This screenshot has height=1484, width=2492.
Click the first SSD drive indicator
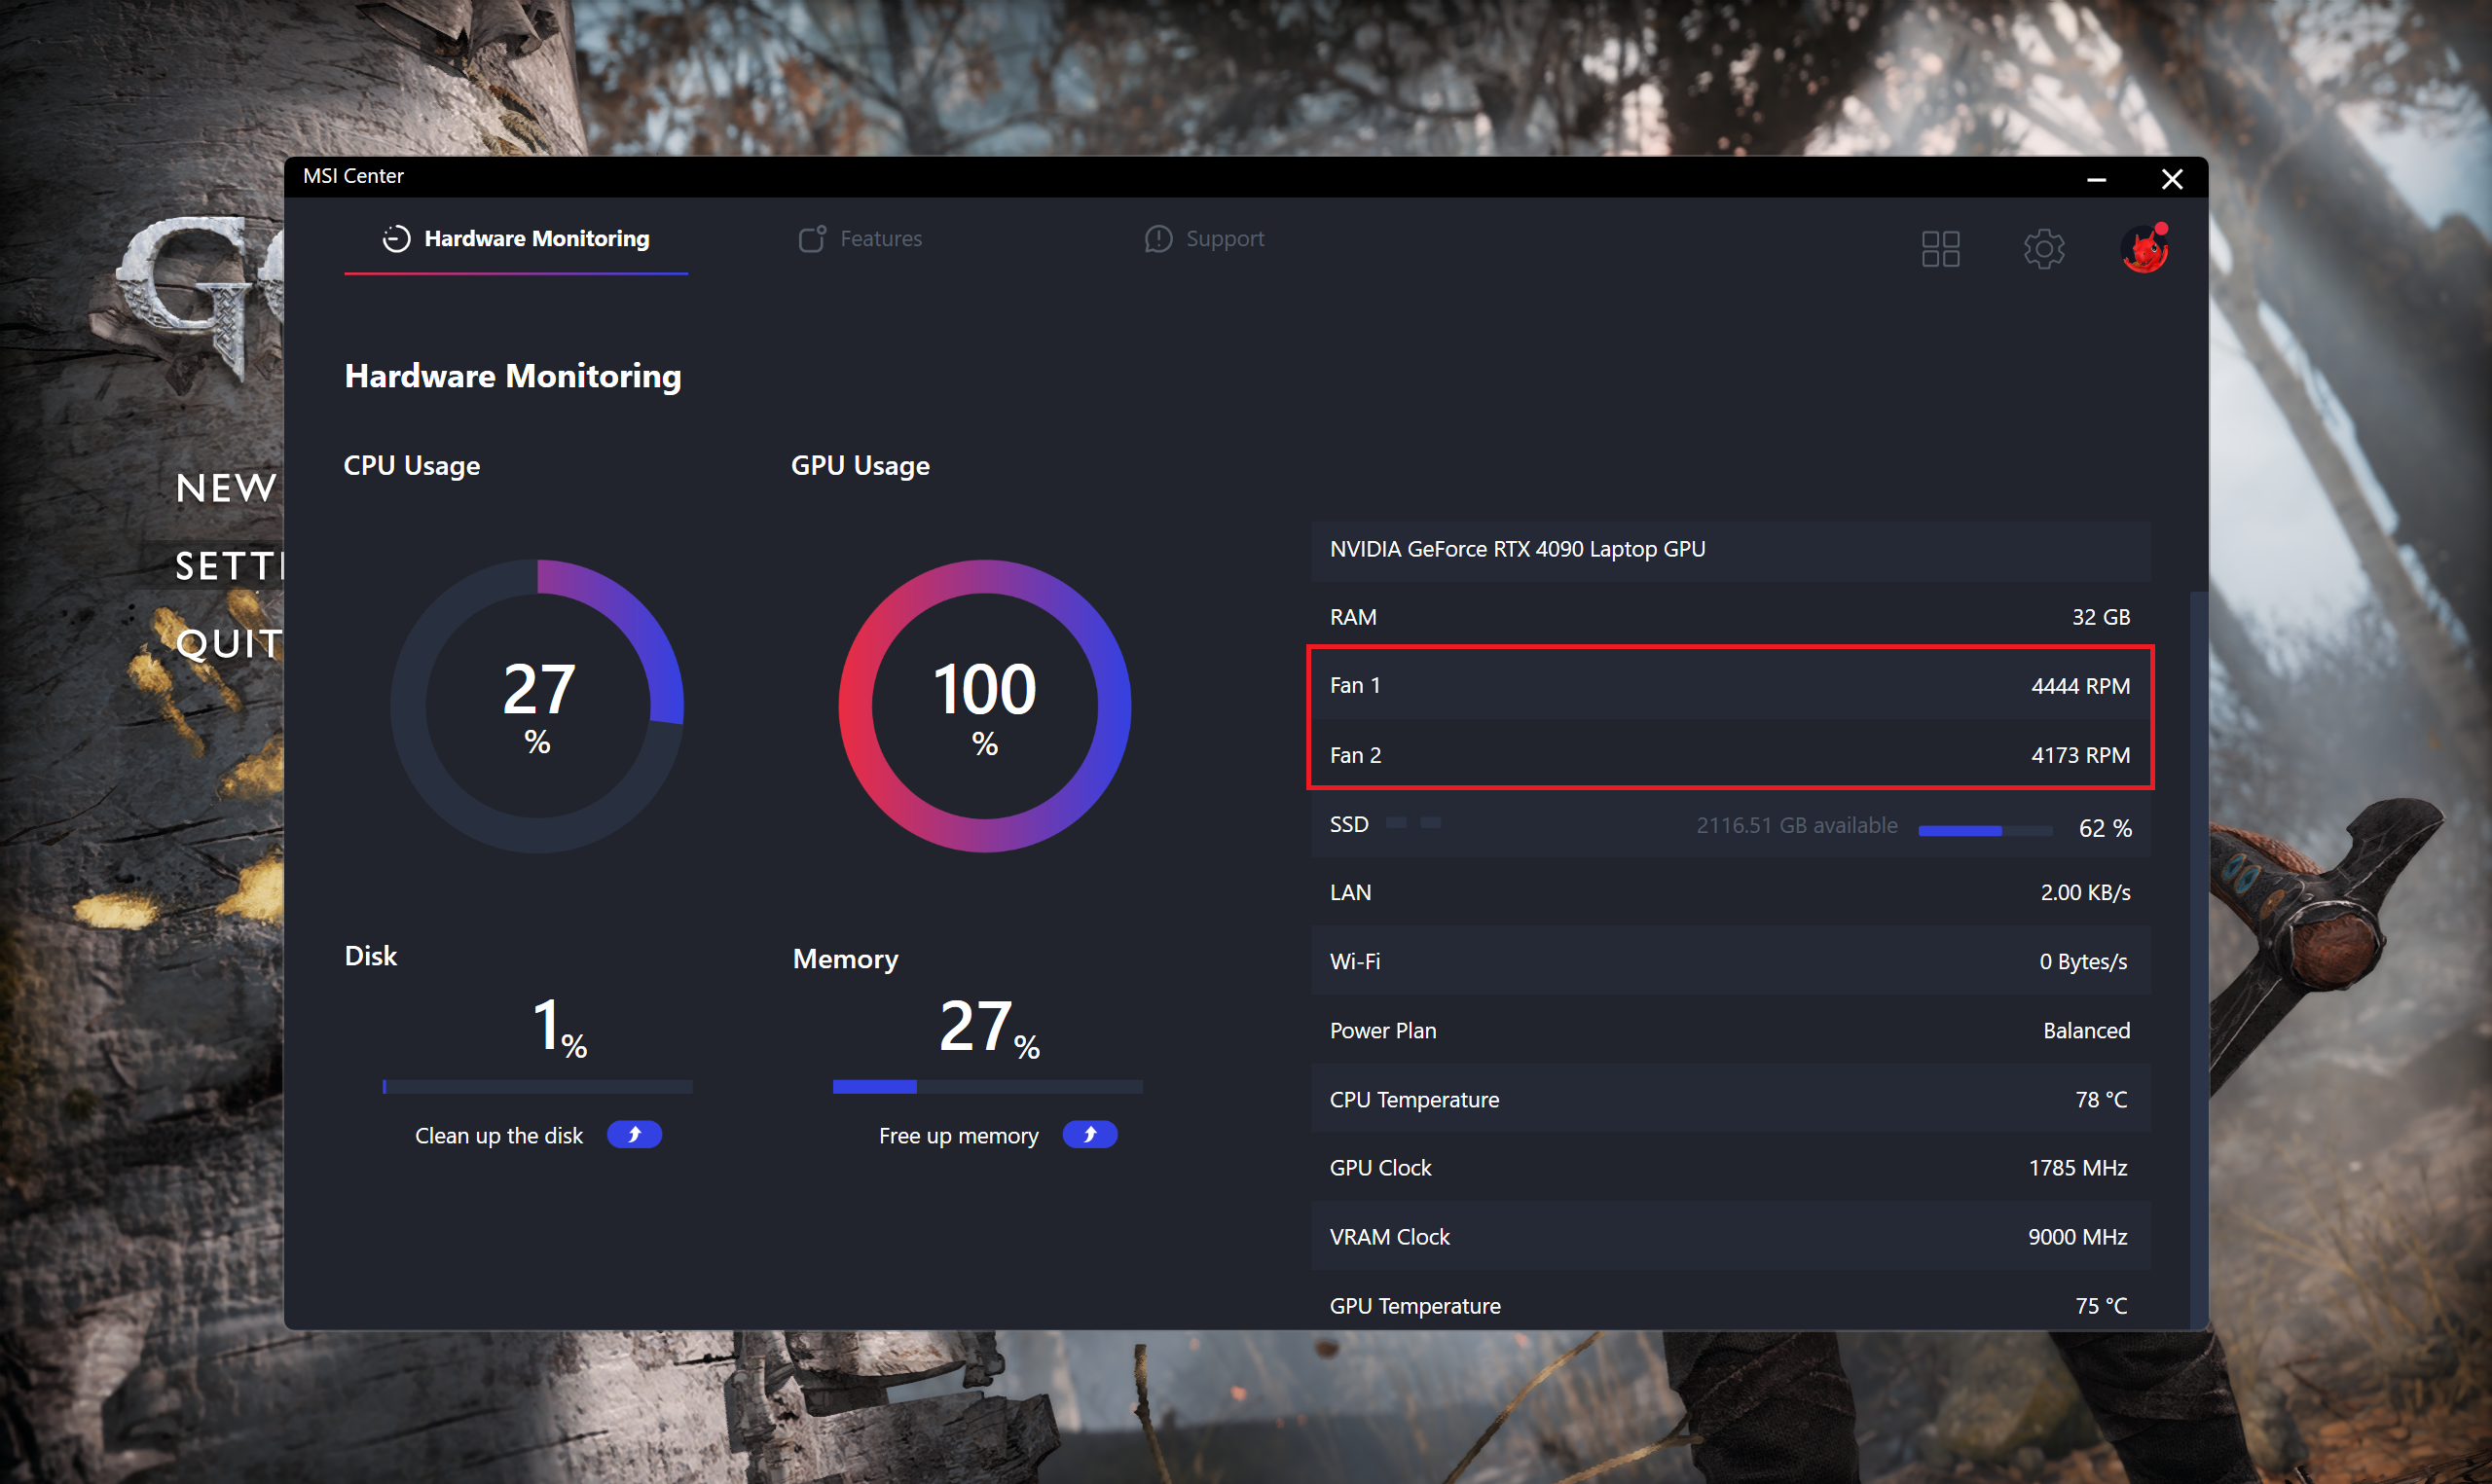point(1396,823)
